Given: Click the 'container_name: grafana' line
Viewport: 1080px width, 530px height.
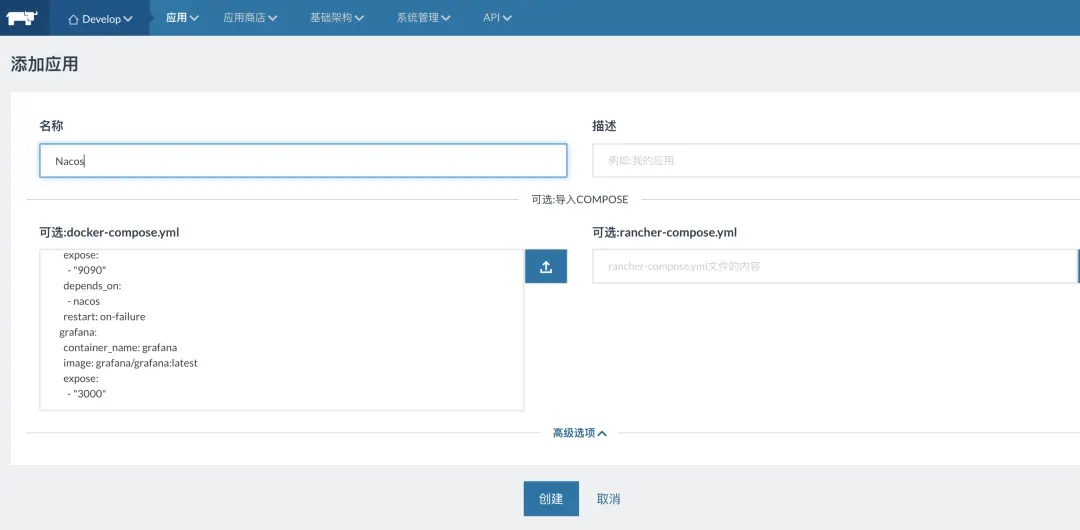Looking at the screenshot, I should (120, 347).
